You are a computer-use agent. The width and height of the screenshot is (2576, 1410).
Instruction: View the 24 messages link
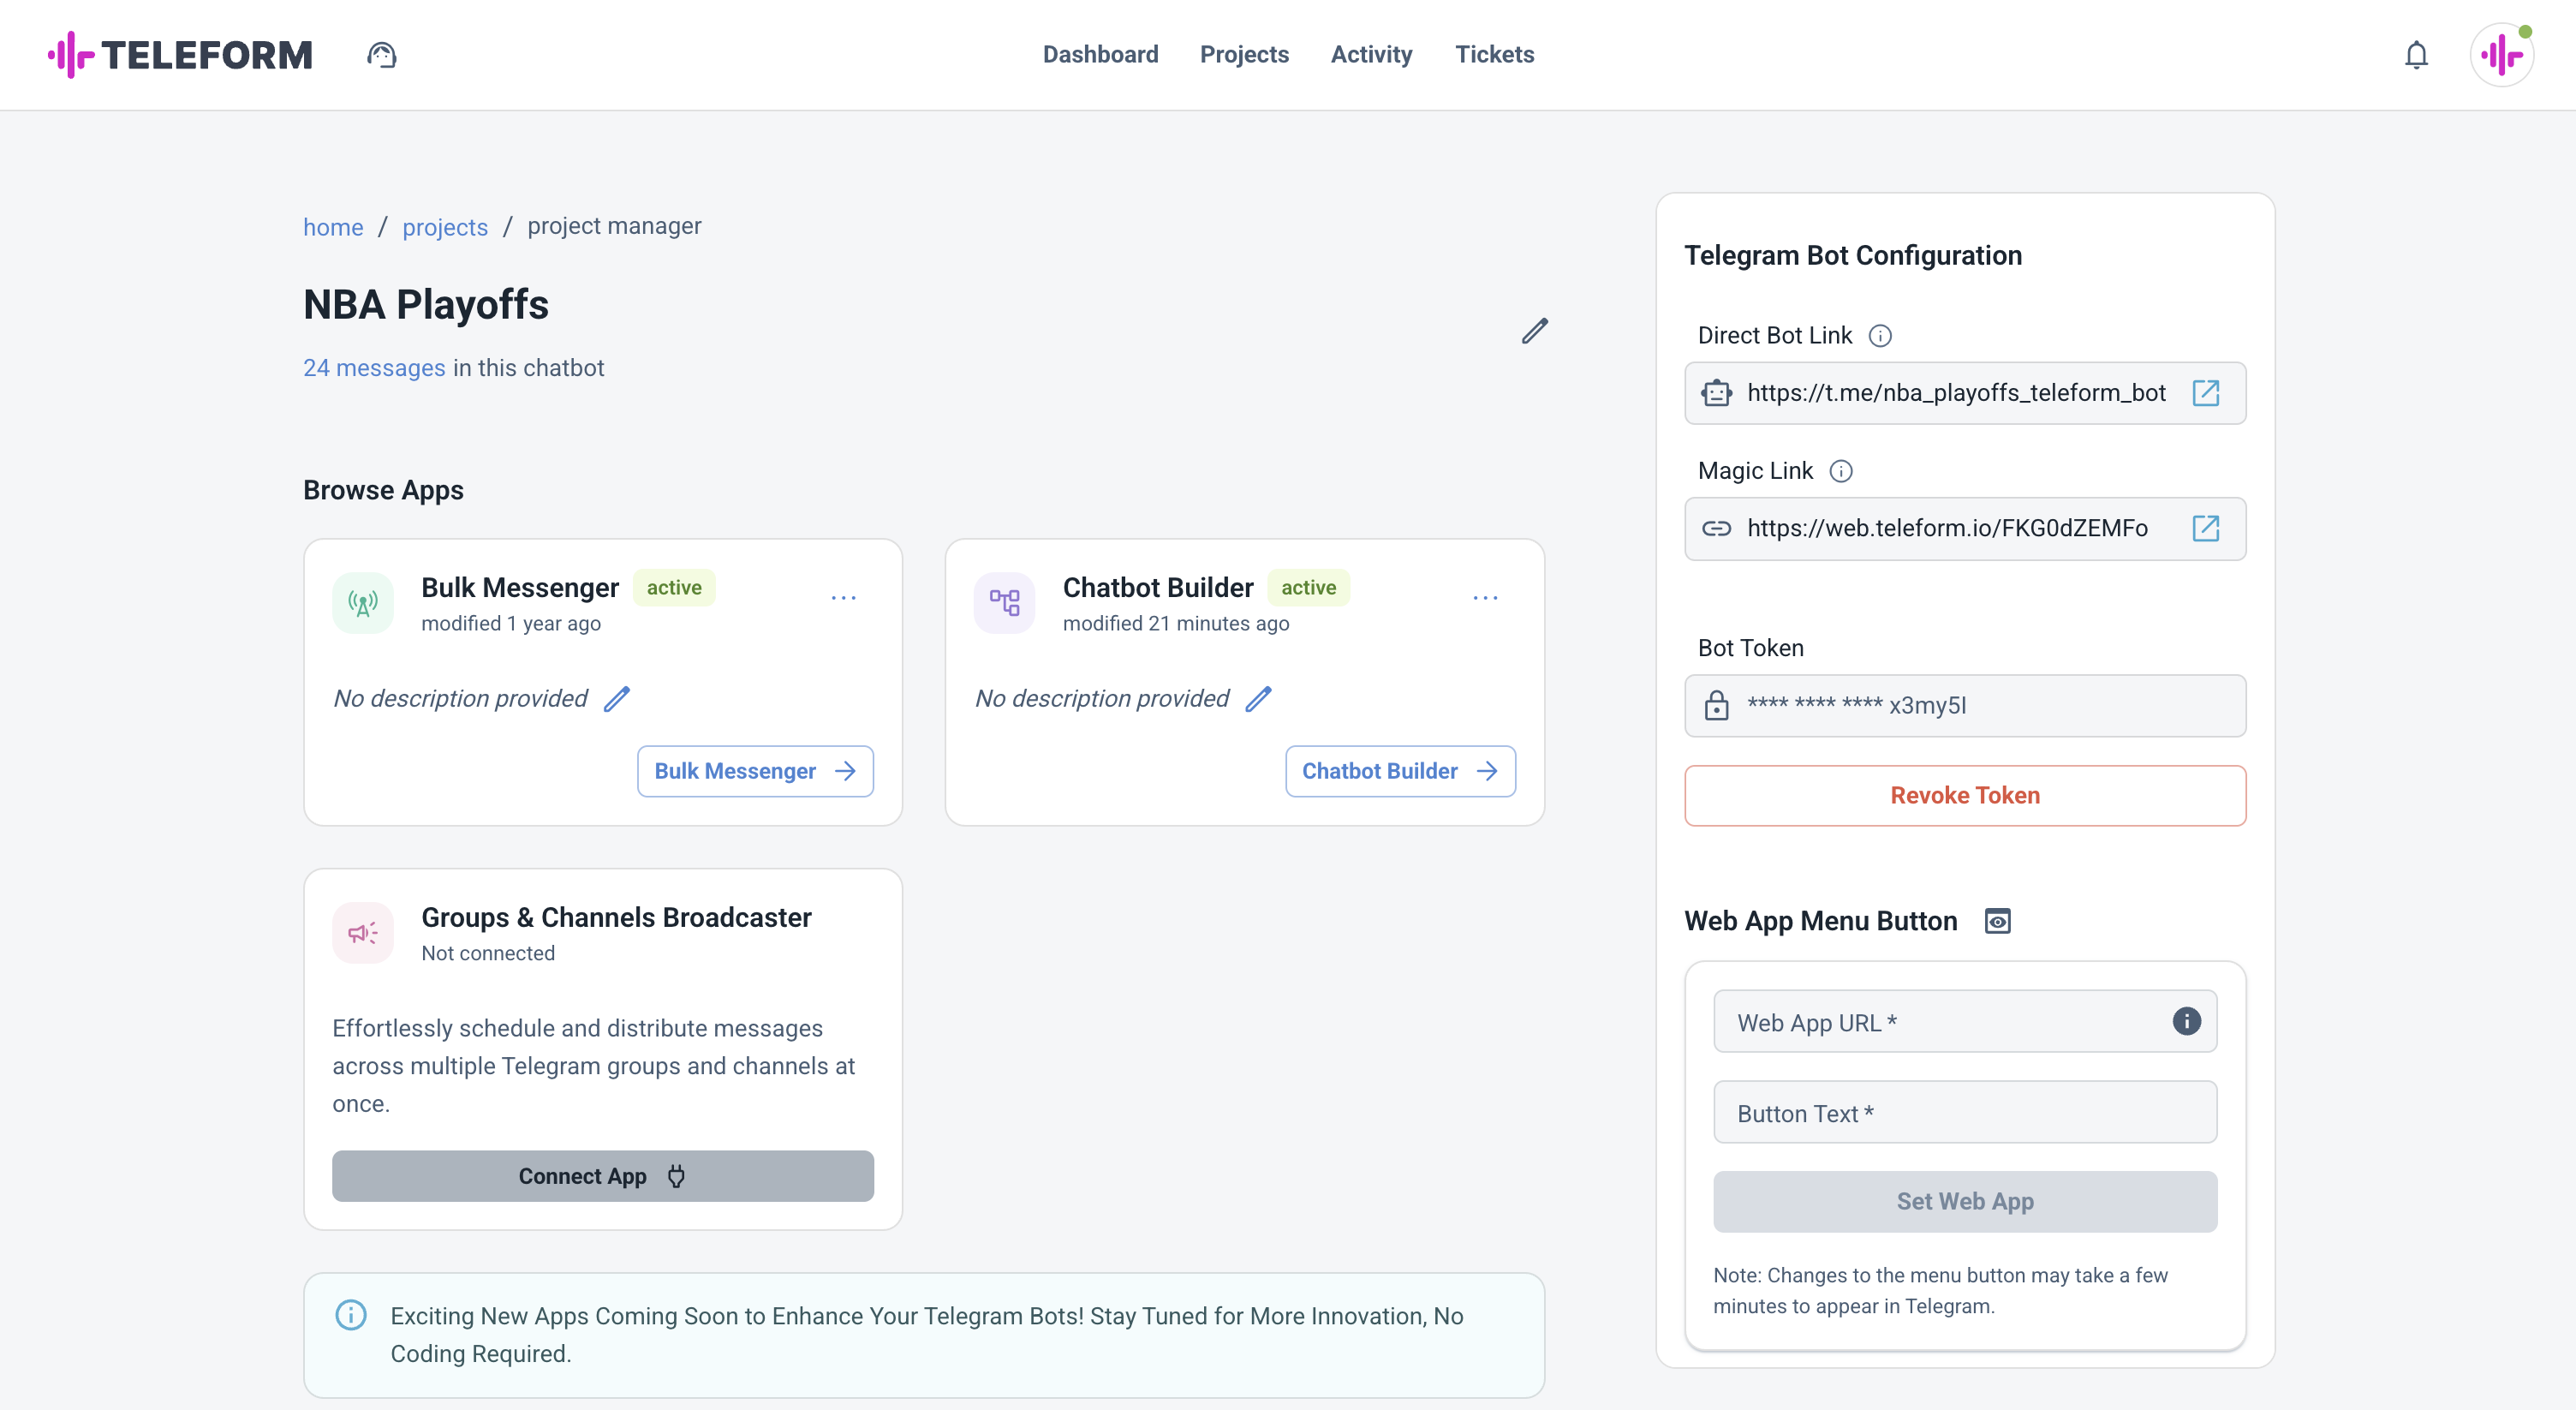tap(374, 368)
